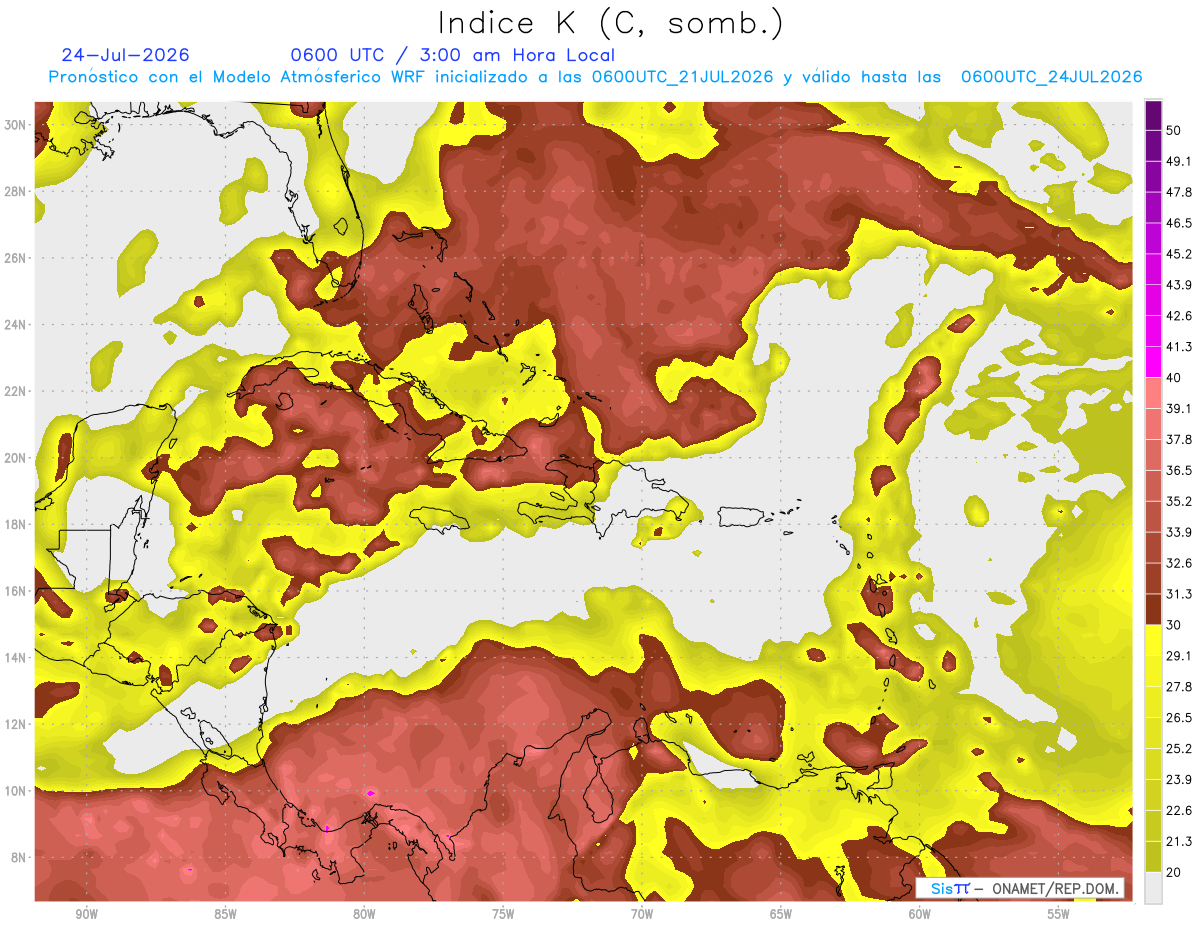Click the longitude label '55W'
The height and width of the screenshot is (927, 1200).
tap(1059, 914)
